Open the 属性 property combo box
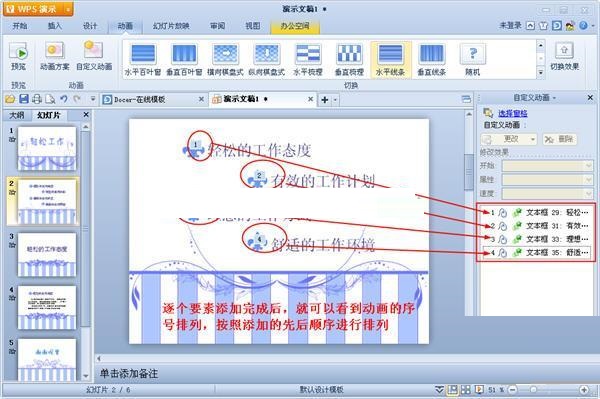Image resolution: width=600 pixels, height=399 pixels. tap(547, 179)
